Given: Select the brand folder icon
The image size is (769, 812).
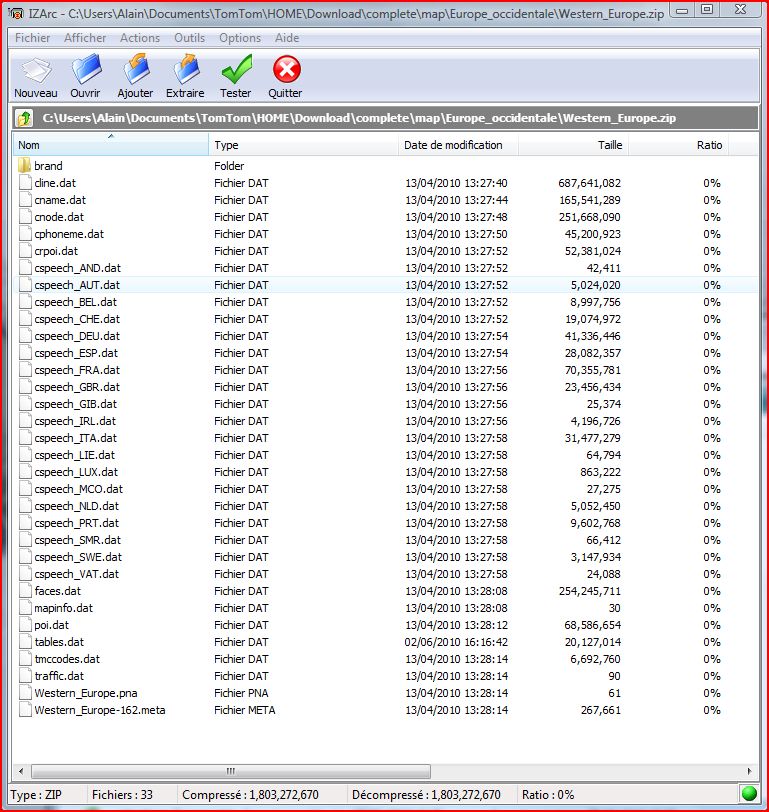Looking at the screenshot, I should click(24, 166).
